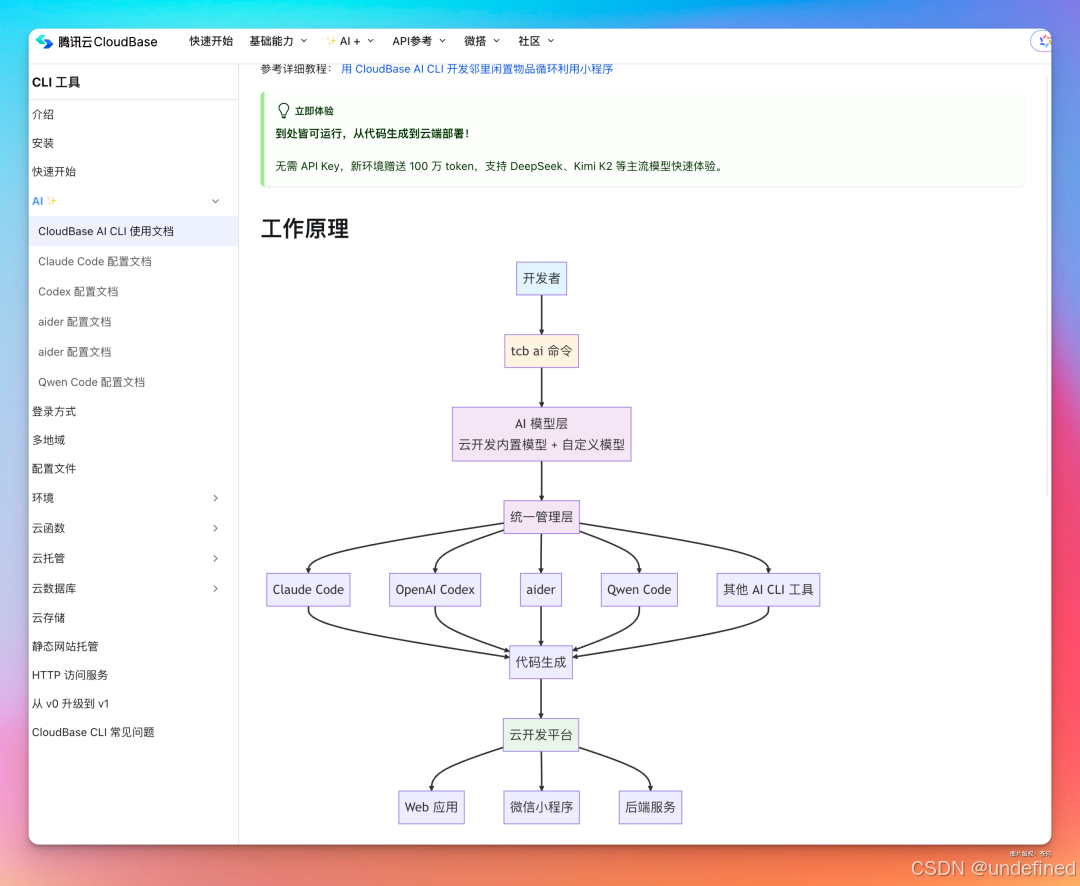Click the 云开发平台 diagram node

tap(541, 735)
